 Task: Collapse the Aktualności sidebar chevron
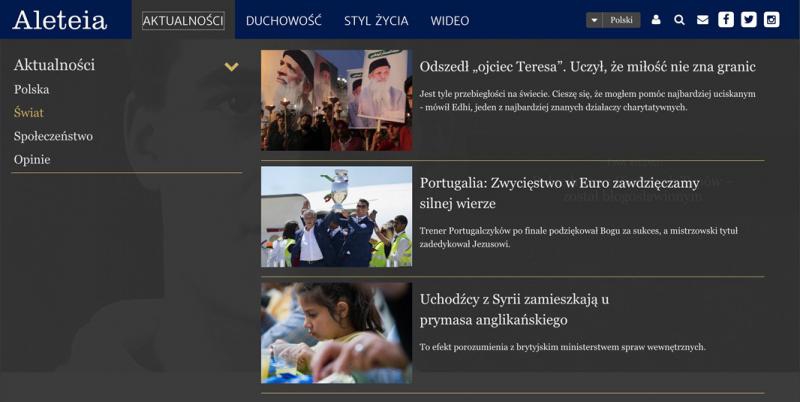(231, 67)
